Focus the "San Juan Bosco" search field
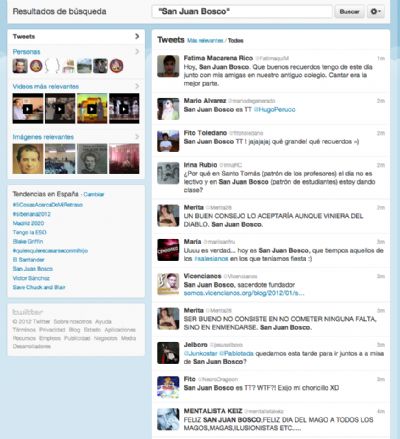The image size is (400, 439). [242, 12]
